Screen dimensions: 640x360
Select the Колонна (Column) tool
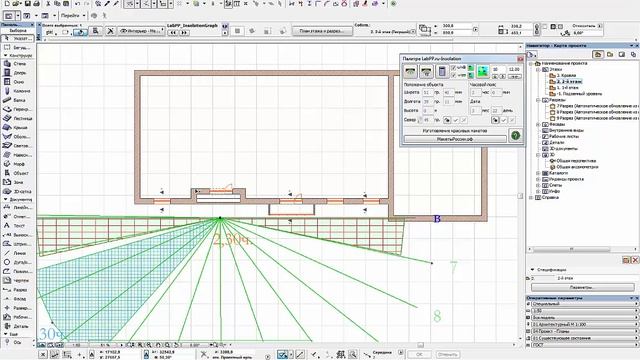coord(16,91)
